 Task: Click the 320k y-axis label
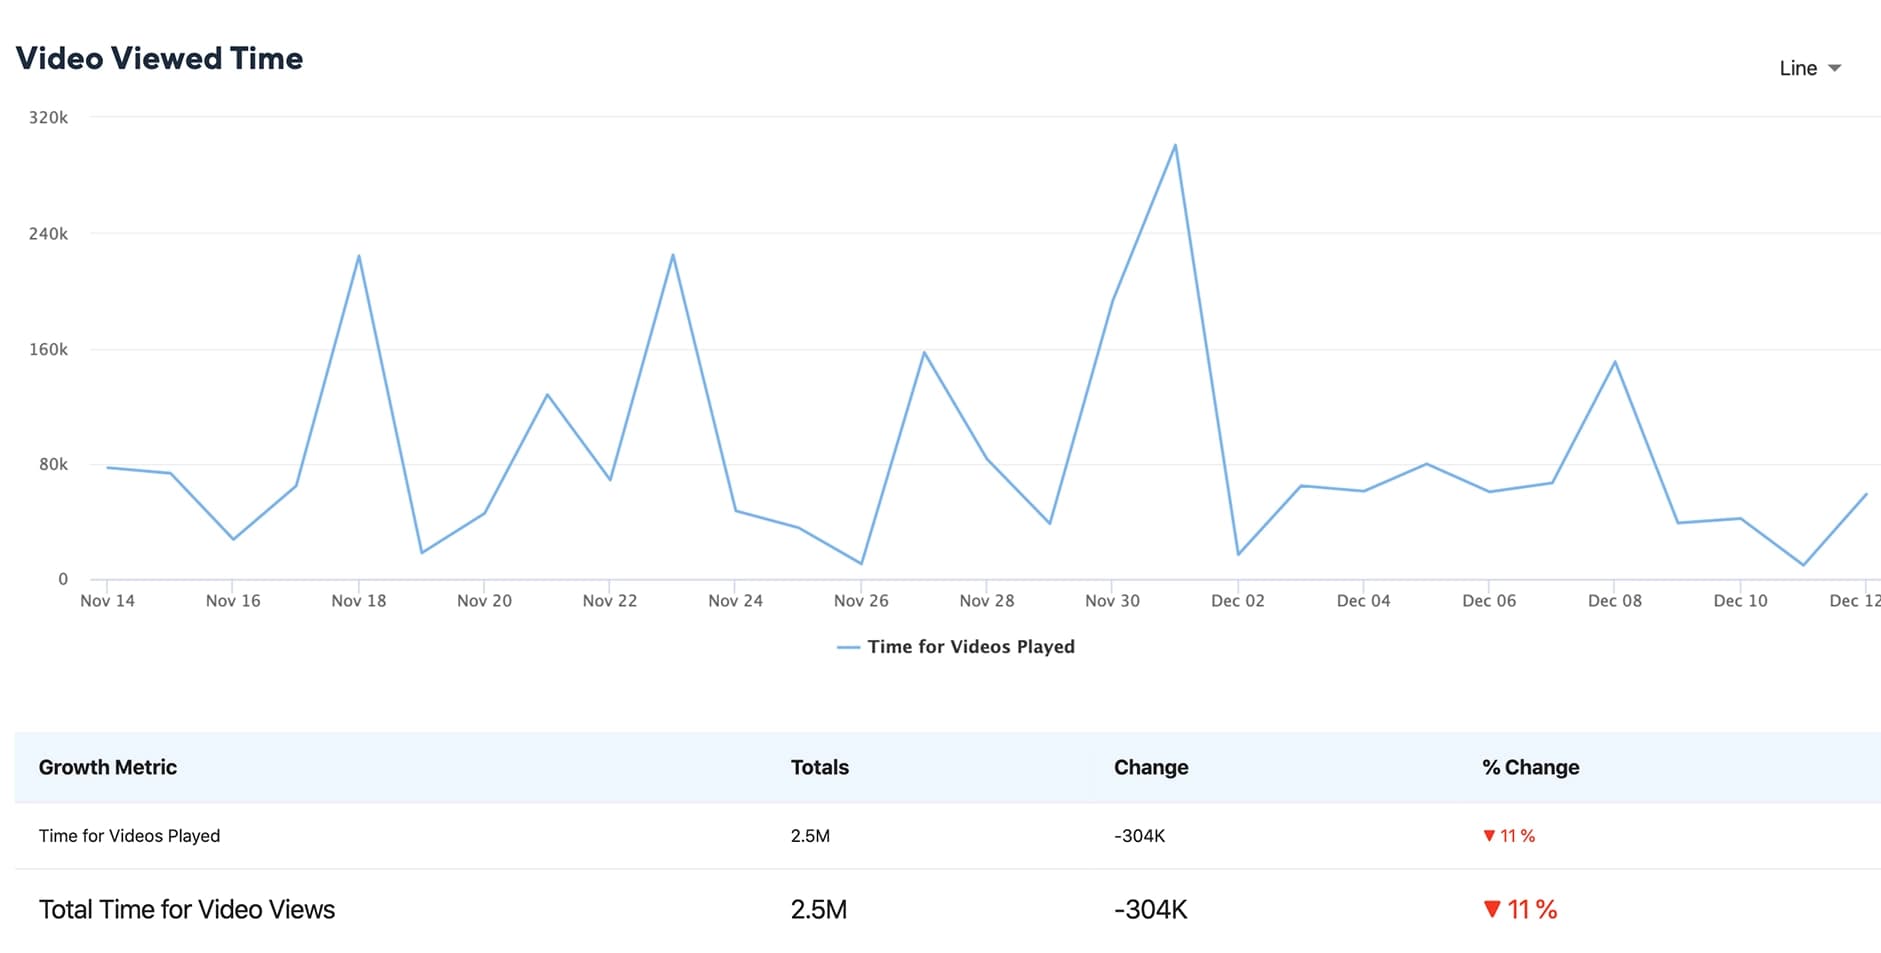tap(48, 118)
